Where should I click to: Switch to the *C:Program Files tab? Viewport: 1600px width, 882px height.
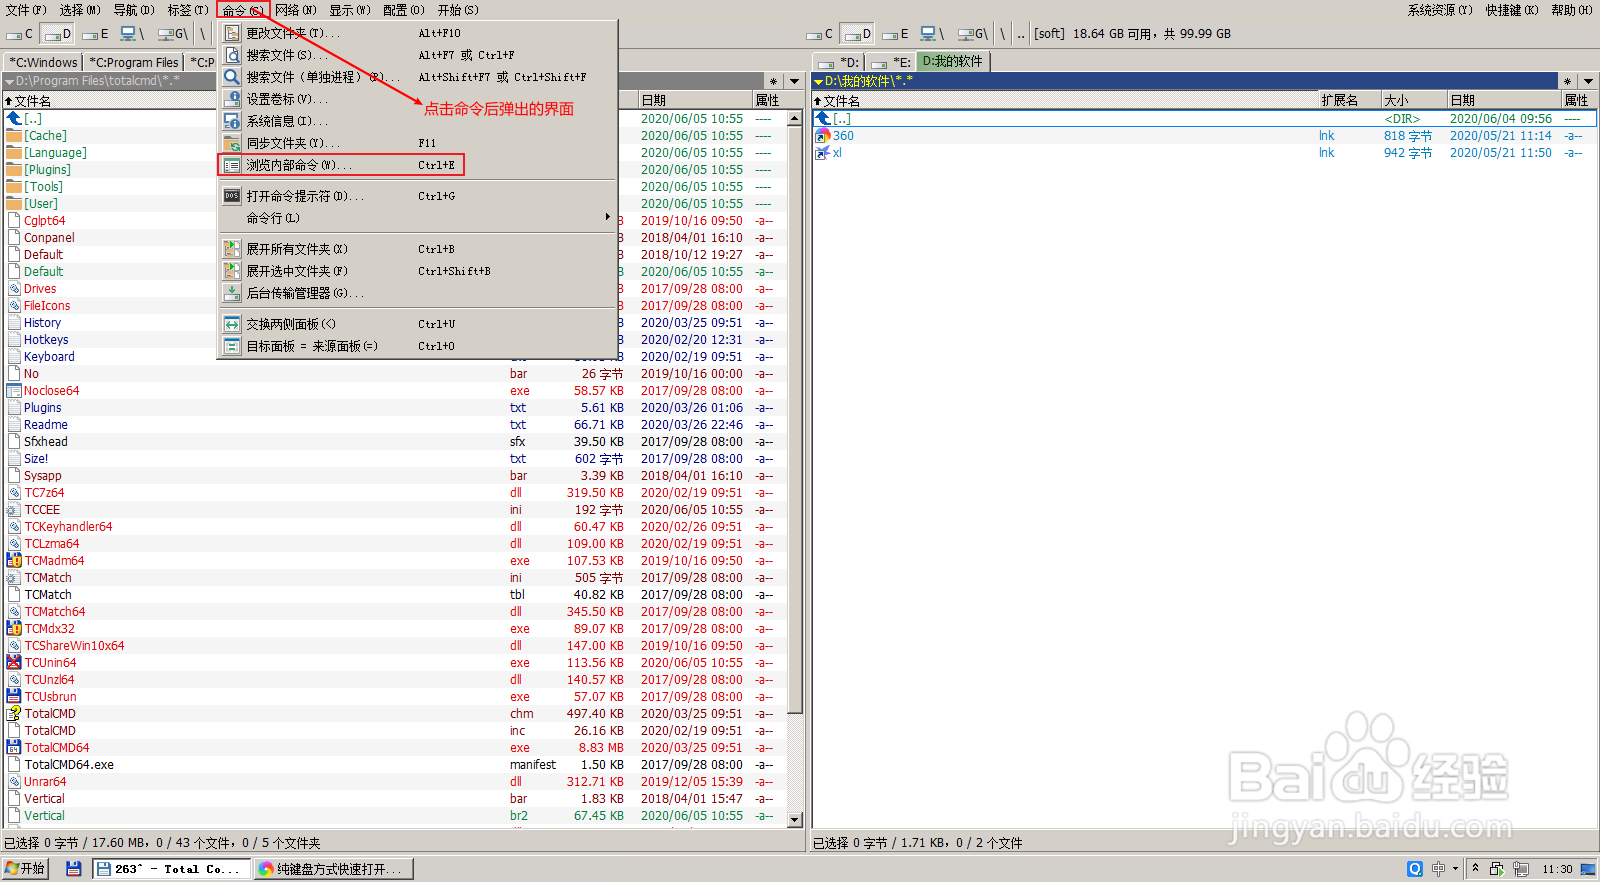pyautogui.click(x=134, y=62)
